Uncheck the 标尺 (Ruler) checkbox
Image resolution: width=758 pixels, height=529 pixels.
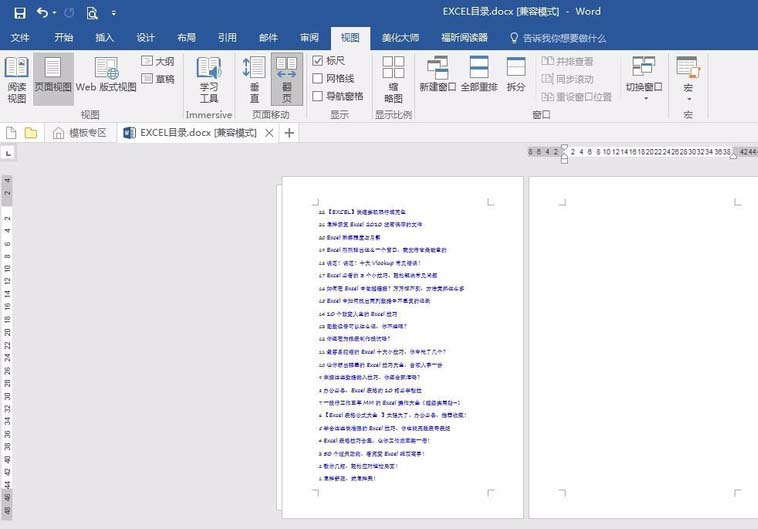(318, 61)
